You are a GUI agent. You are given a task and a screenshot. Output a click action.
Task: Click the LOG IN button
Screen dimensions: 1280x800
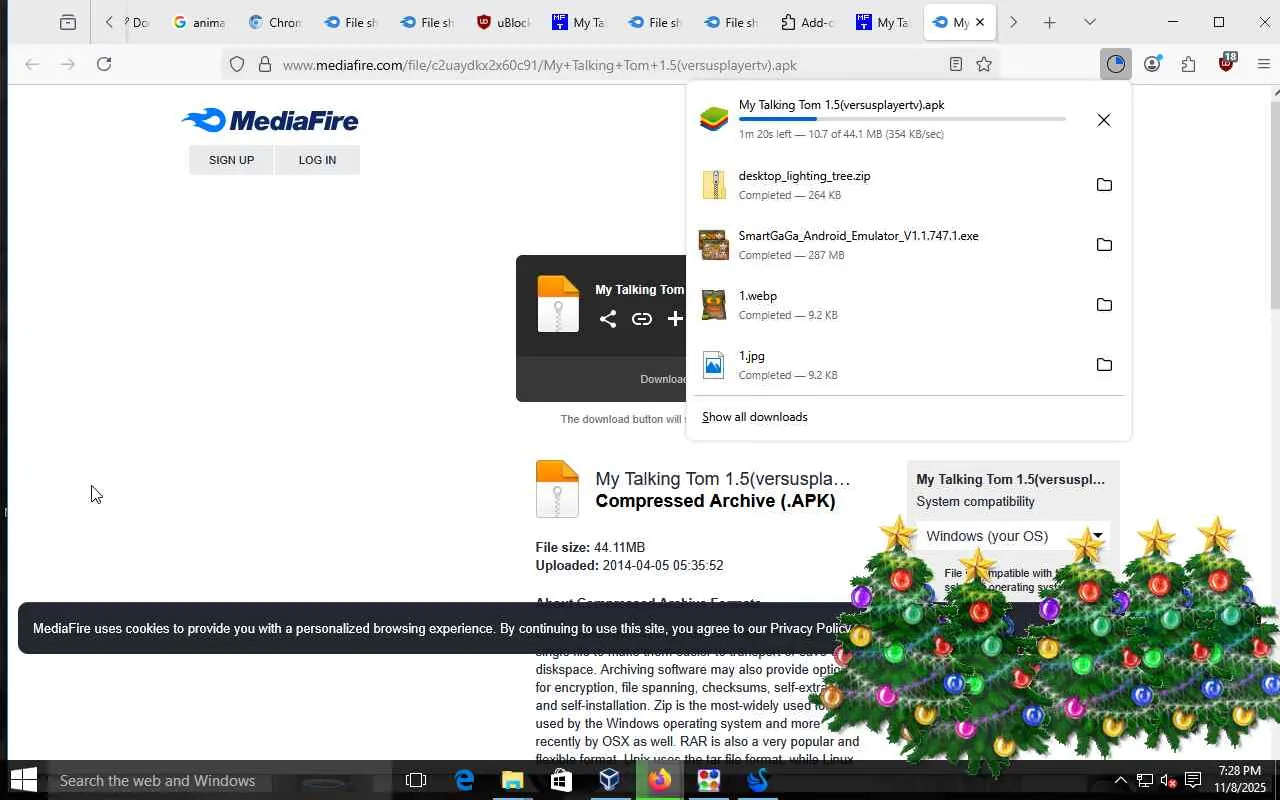tap(317, 160)
